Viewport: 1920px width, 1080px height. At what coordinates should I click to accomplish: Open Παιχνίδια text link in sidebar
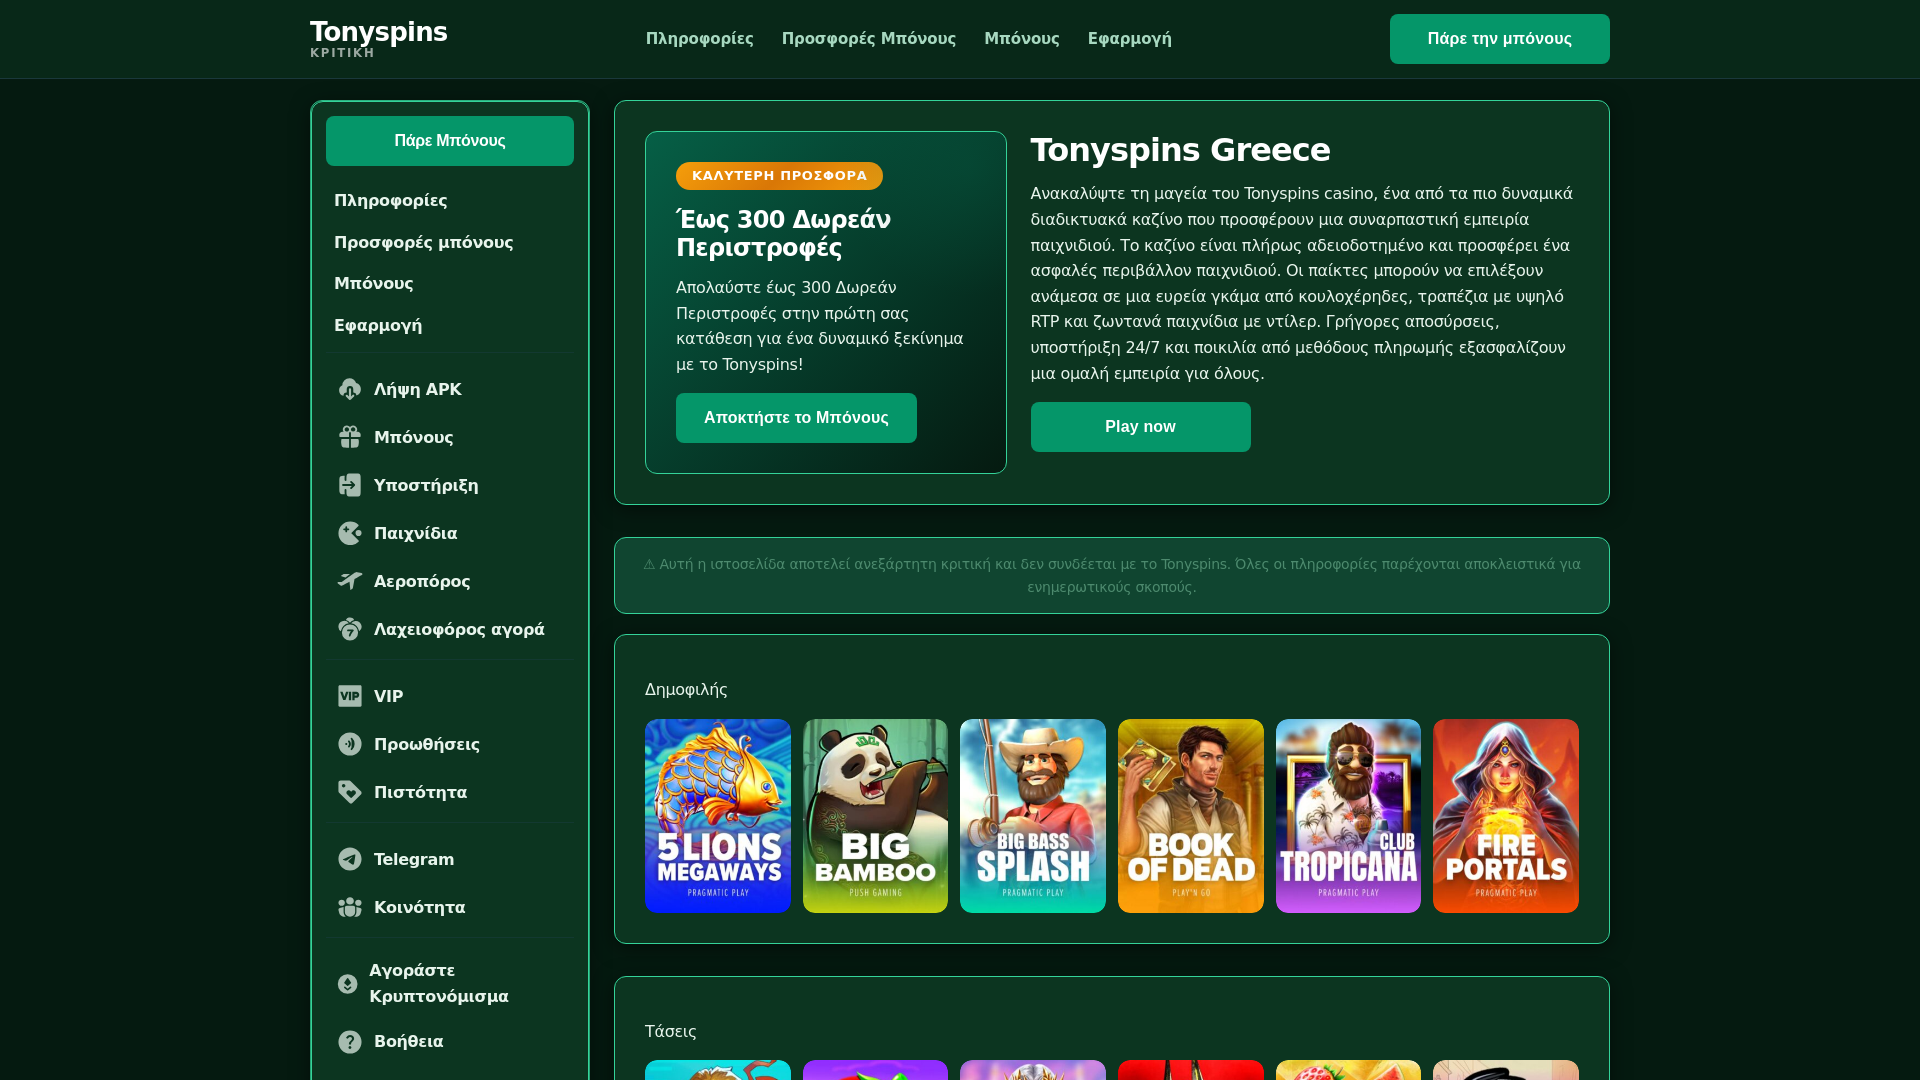click(x=416, y=534)
